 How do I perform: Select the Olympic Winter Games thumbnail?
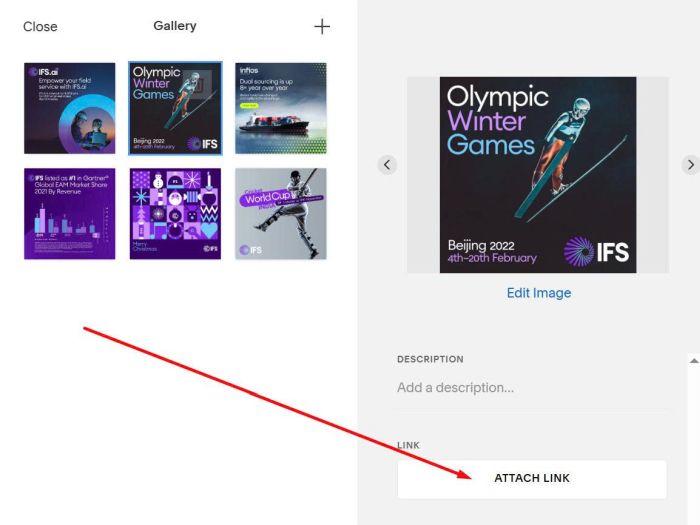pyautogui.click(x=175, y=108)
